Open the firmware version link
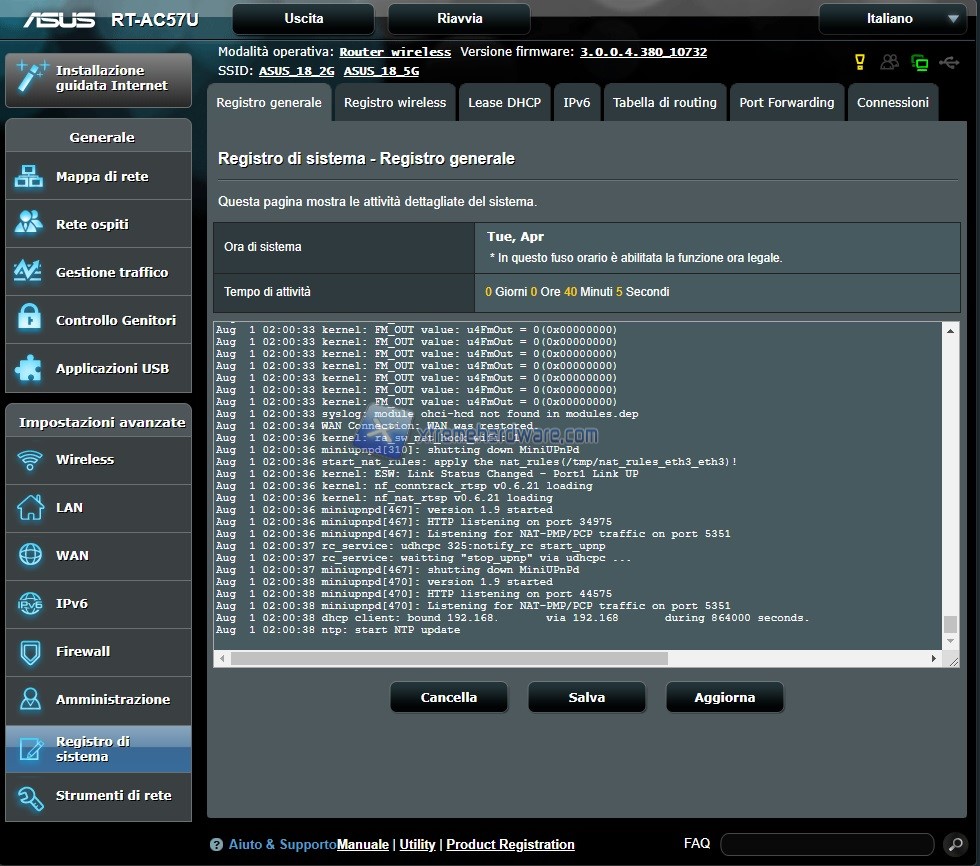 643,52
